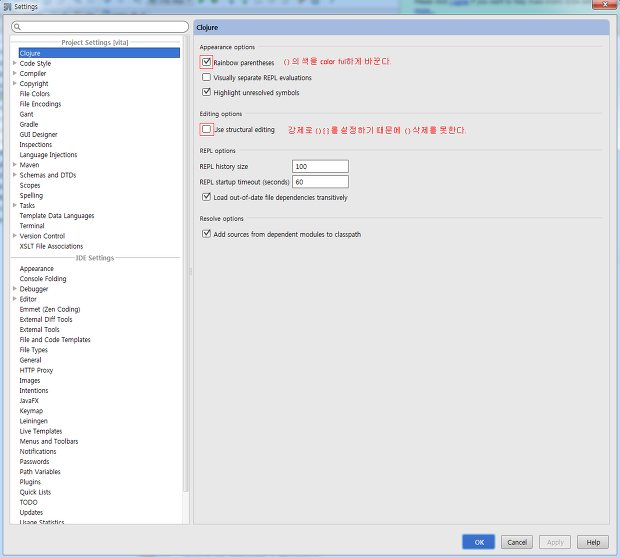Select Spelling settings entry
Image resolution: width=620 pixels, height=557 pixels.
tap(31, 195)
